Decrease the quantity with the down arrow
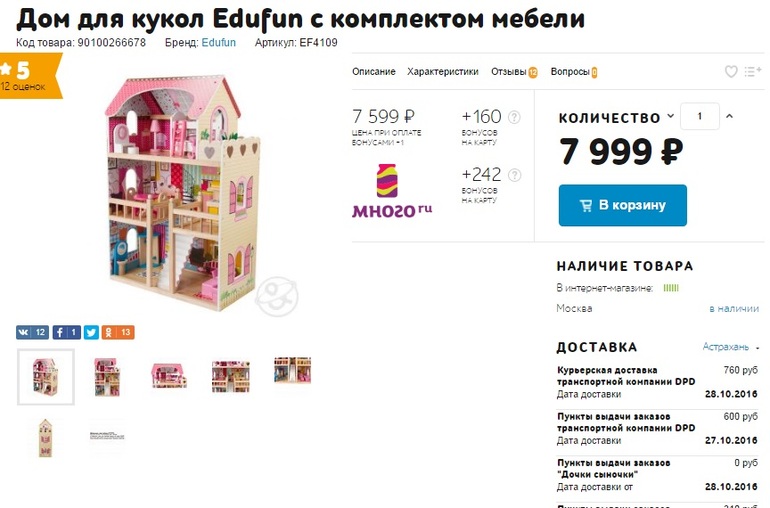Image resolution: width=770 pixels, height=508 pixels. pos(670,116)
